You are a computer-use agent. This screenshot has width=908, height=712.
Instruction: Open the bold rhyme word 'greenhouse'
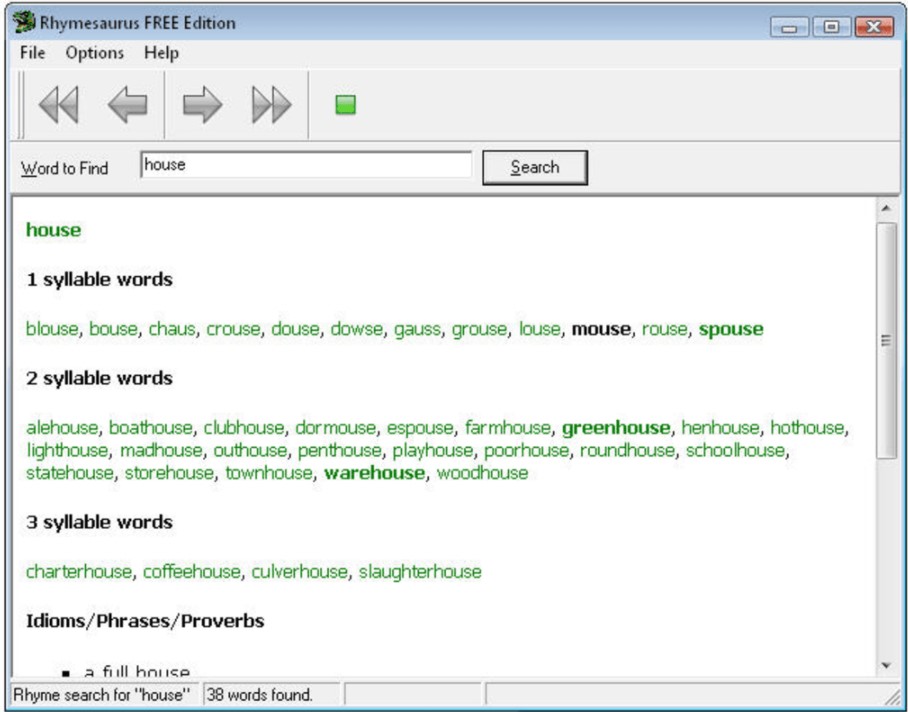pos(616,429)
